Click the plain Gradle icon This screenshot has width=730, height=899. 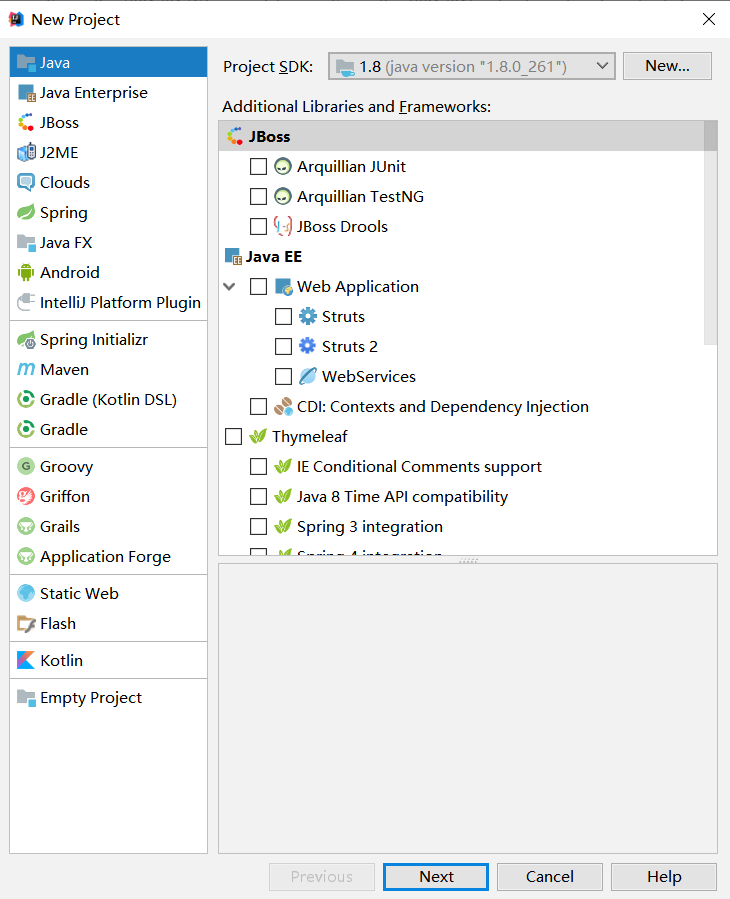tap(26, 429)
